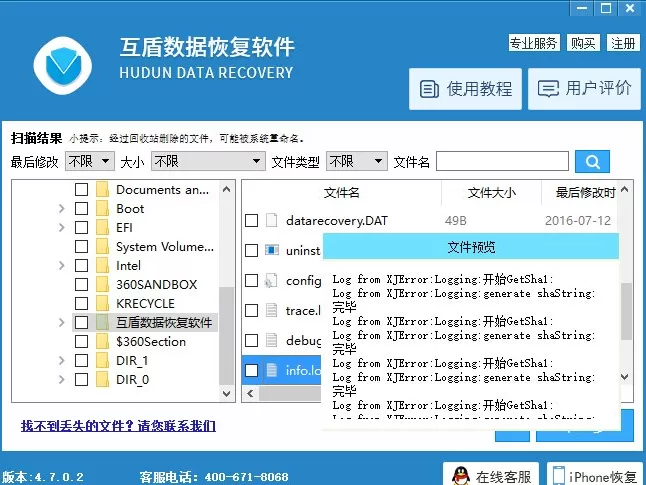This screenshot has height=485, width=646.
Task: Focus the 文件名 search input field
Action: [502, 161]
